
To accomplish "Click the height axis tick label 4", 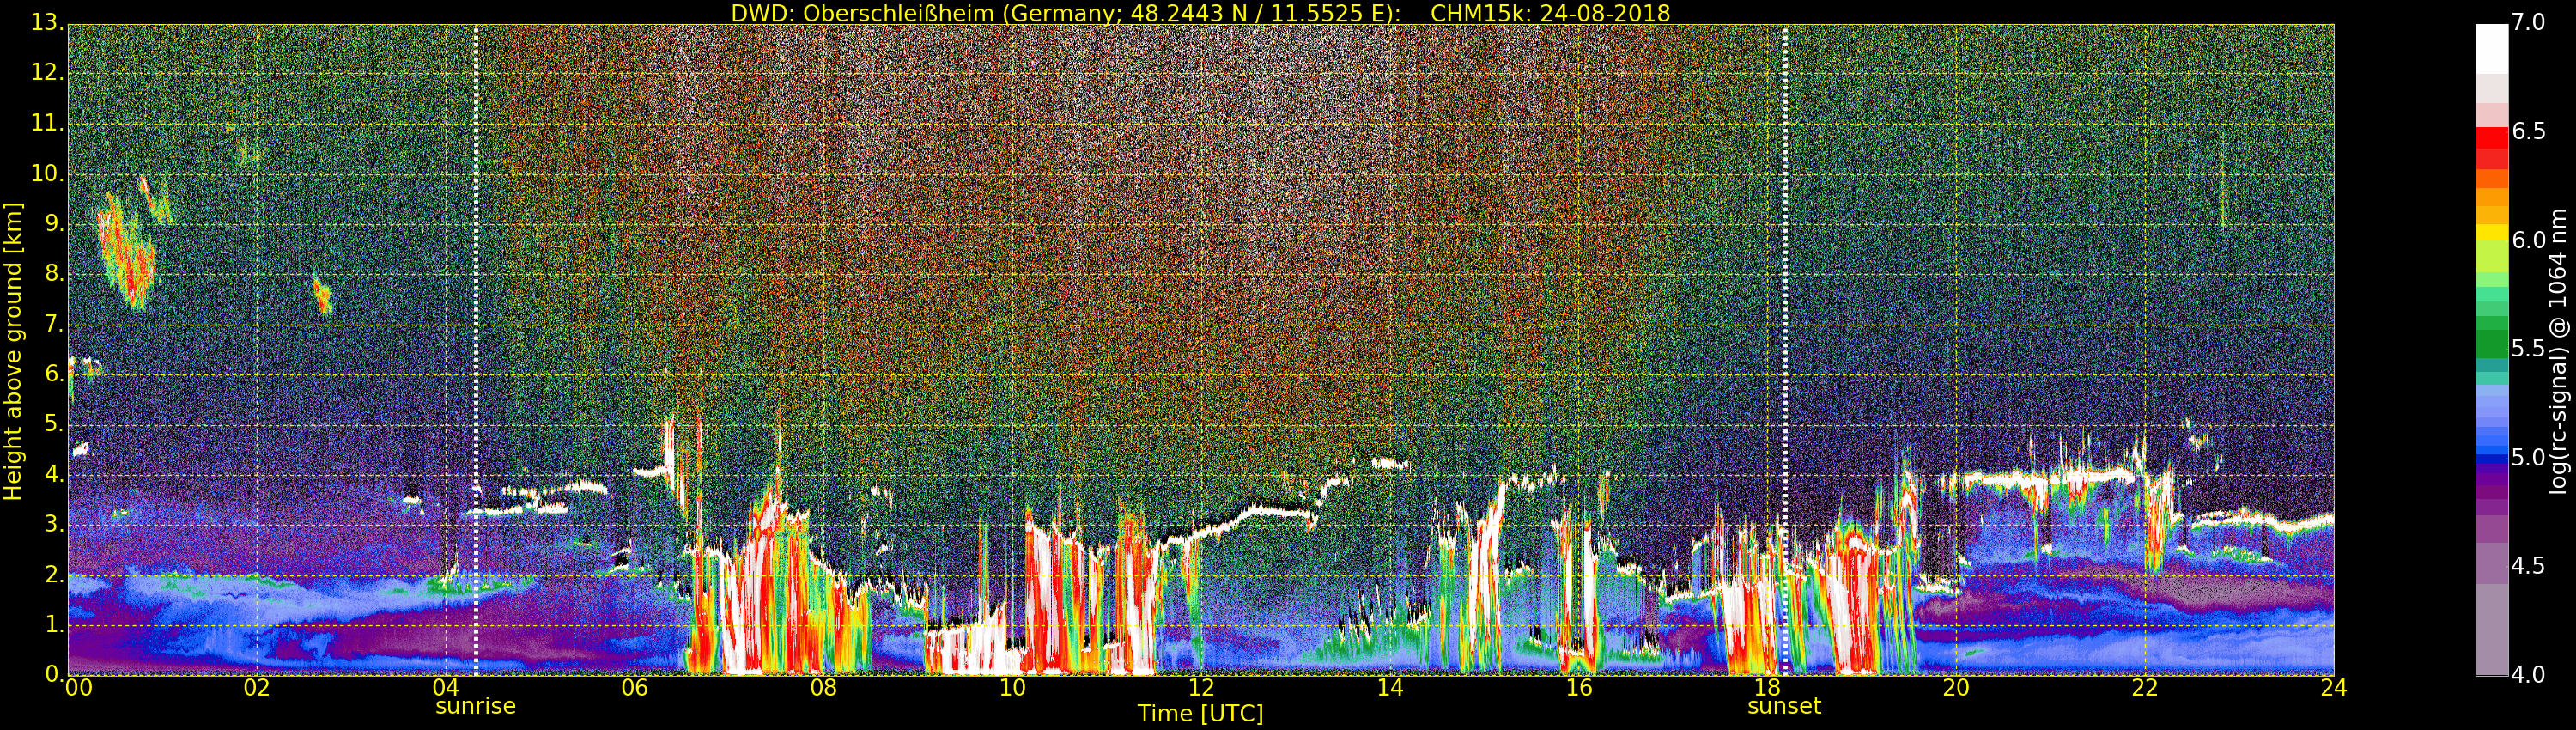I will coord(55,474).
